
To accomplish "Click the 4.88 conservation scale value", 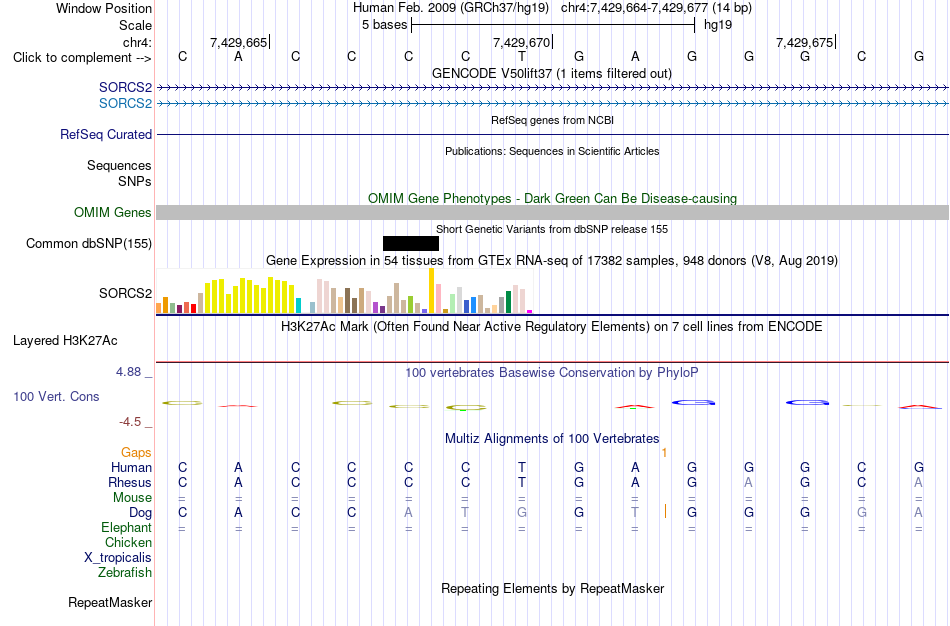I will 128,372.
